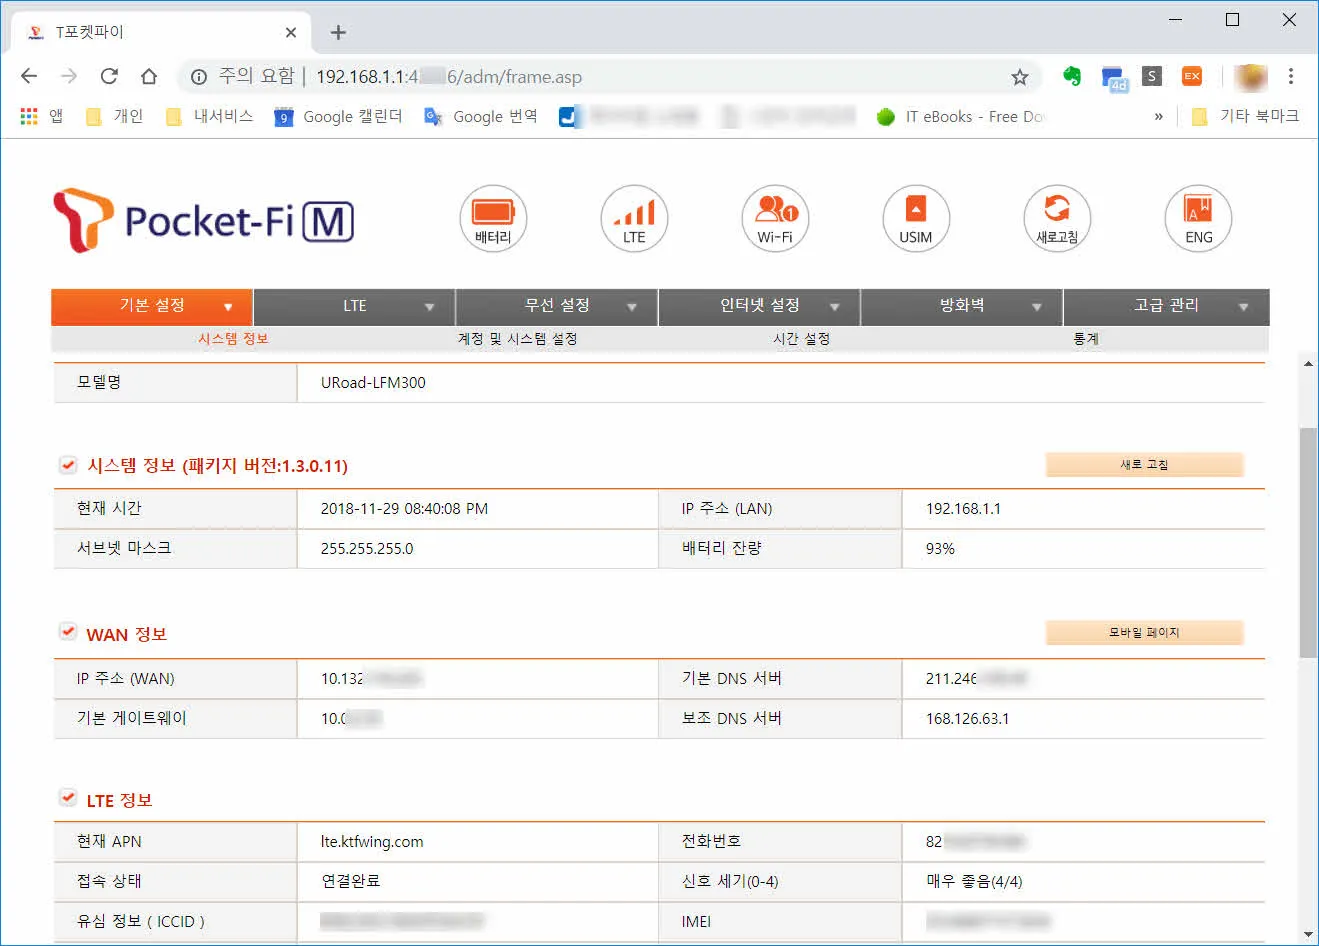This screenshot has width=1319, height=946.
Task: Open the Wi-Fi clients icon
Action: pyautogui.click(x=775, y=218)
